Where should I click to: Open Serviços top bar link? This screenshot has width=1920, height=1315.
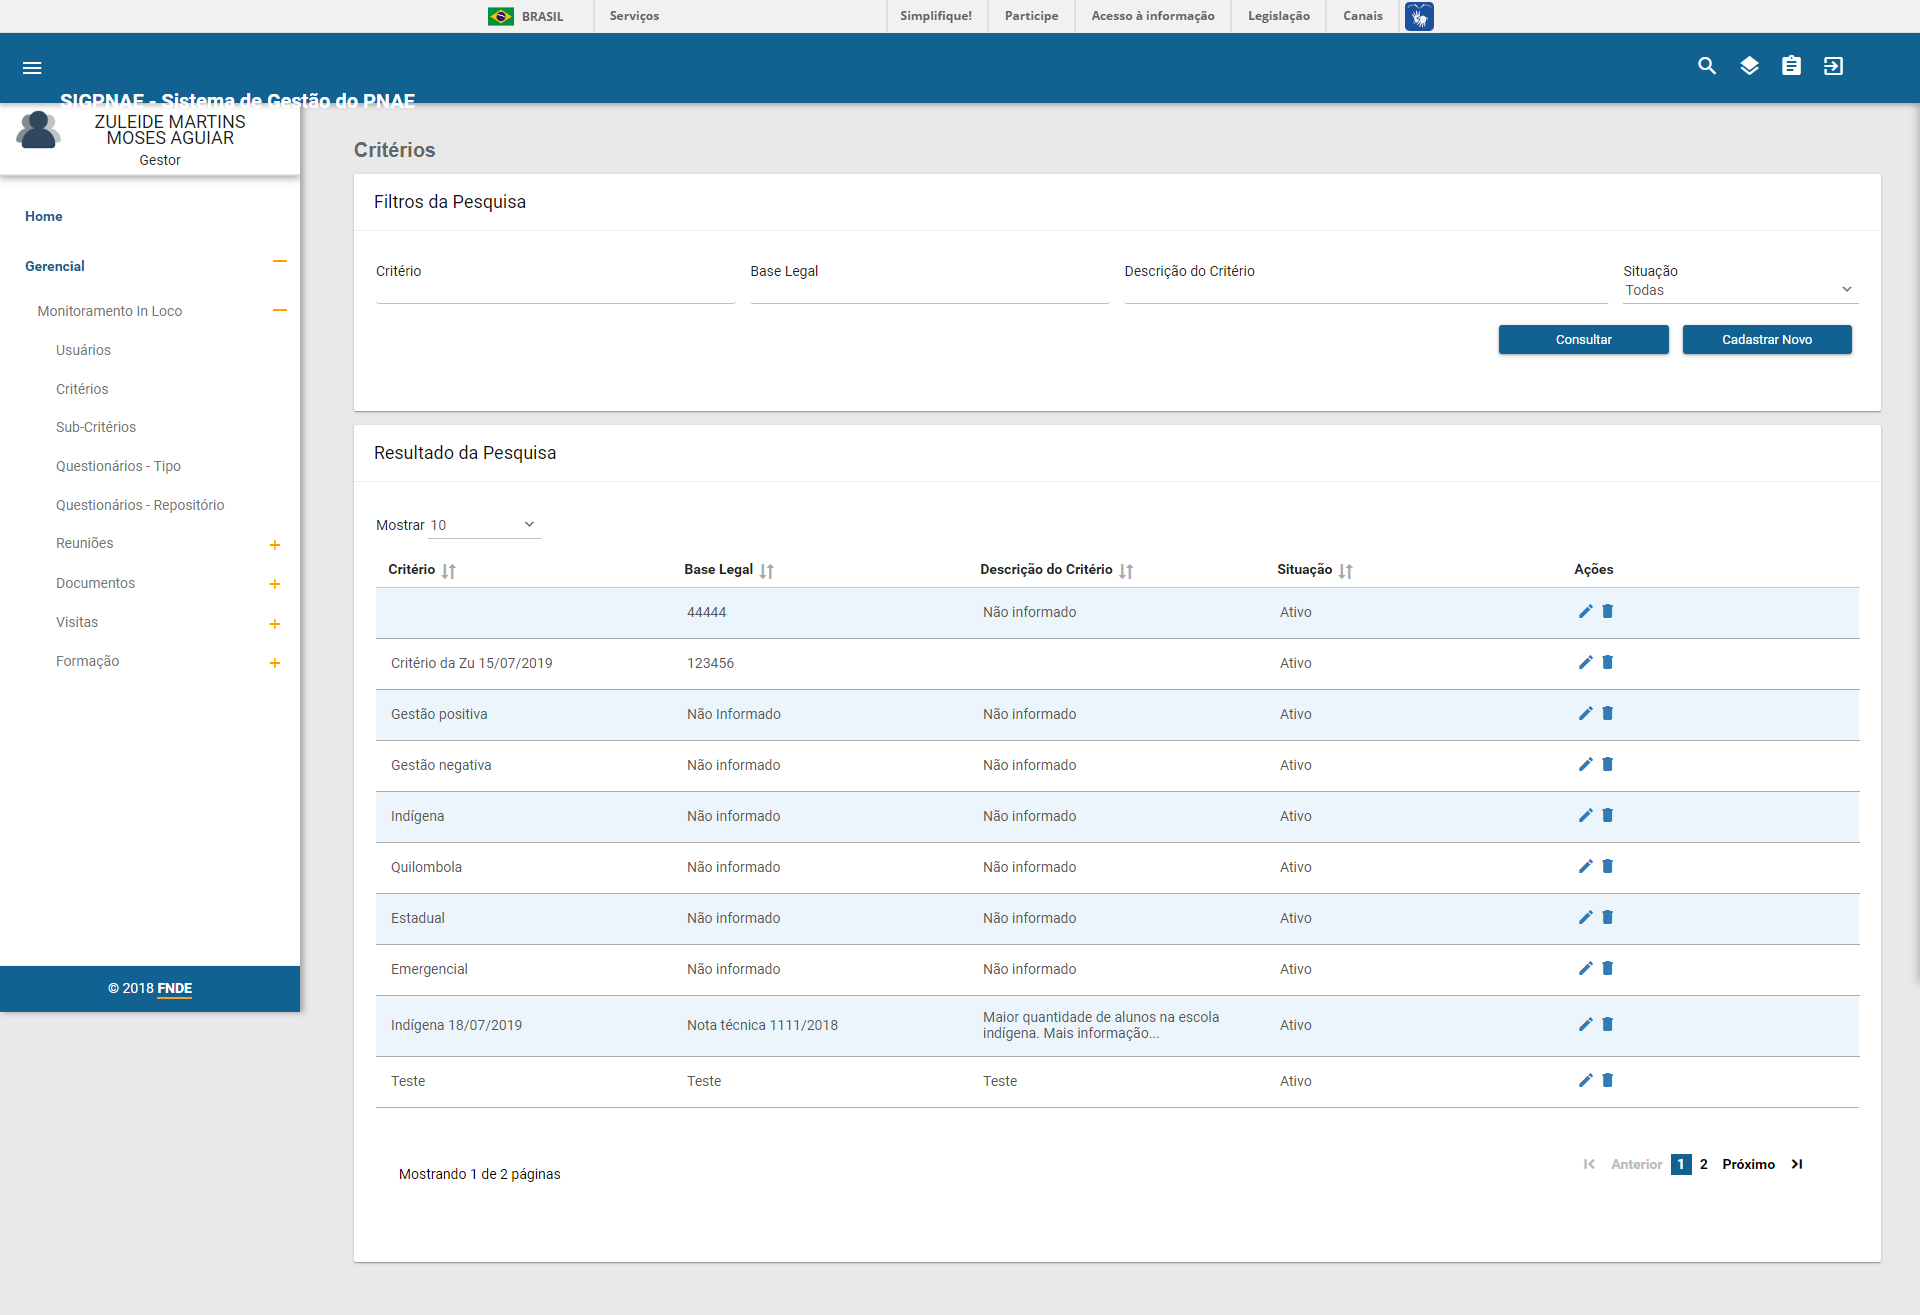[x=634, y=16]
